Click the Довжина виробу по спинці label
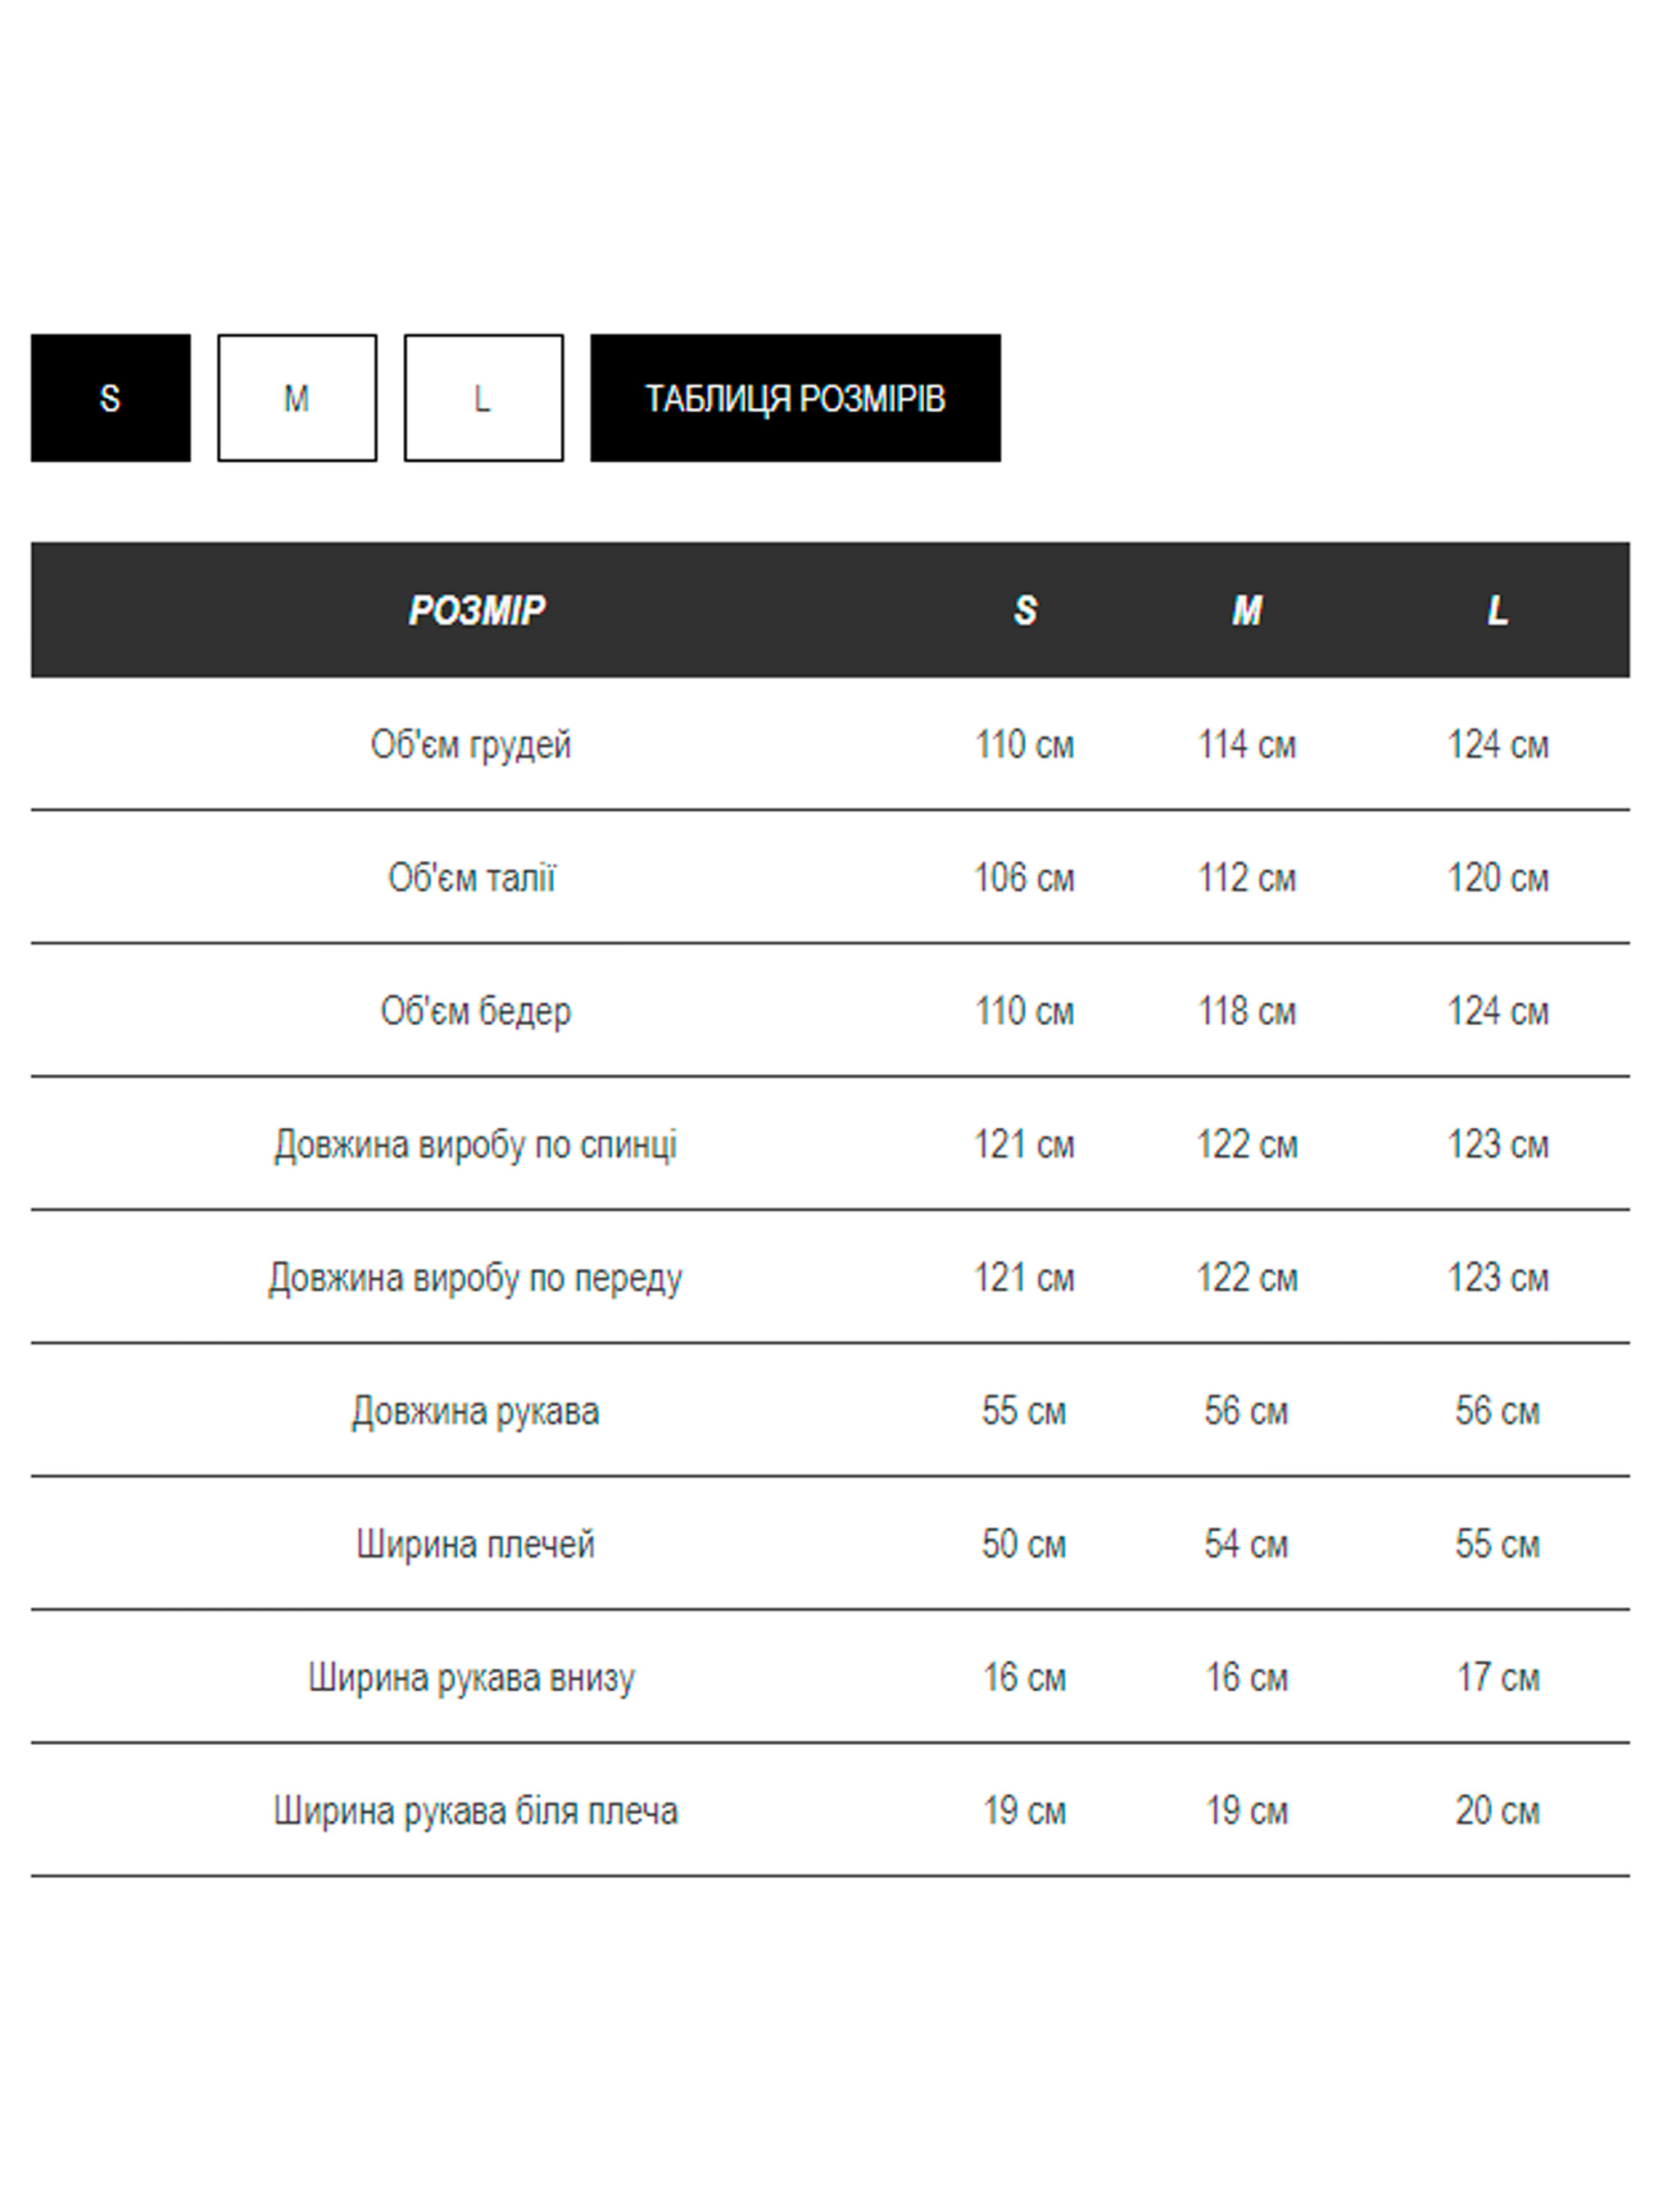Viewport: 1659px width, 2212px height. coord(475,1145)
